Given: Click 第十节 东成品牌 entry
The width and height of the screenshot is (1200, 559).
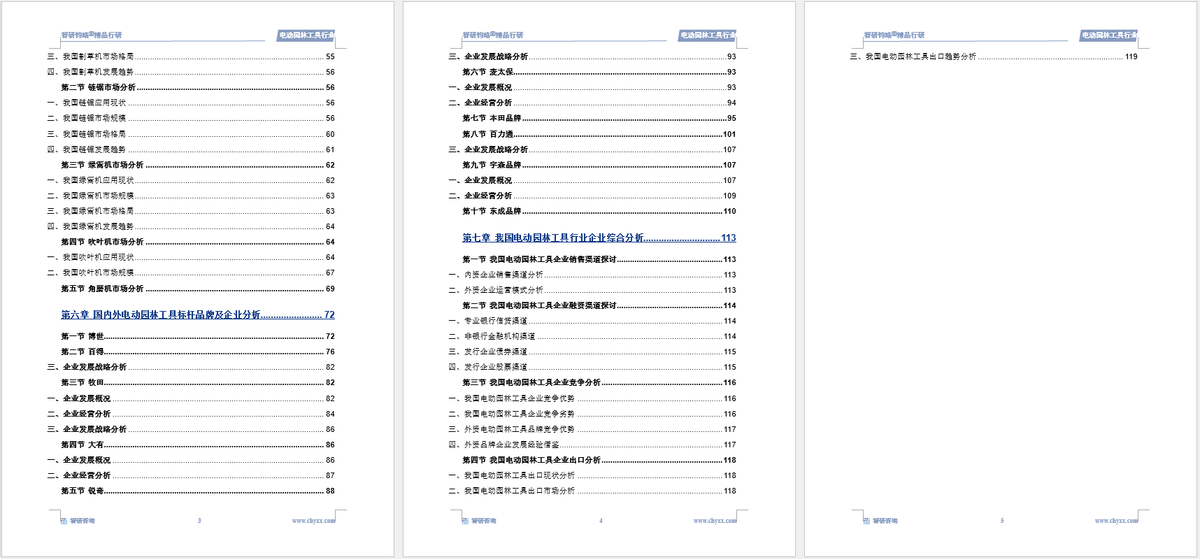Looking at the screenshot, I should click(x=599, y=211).
